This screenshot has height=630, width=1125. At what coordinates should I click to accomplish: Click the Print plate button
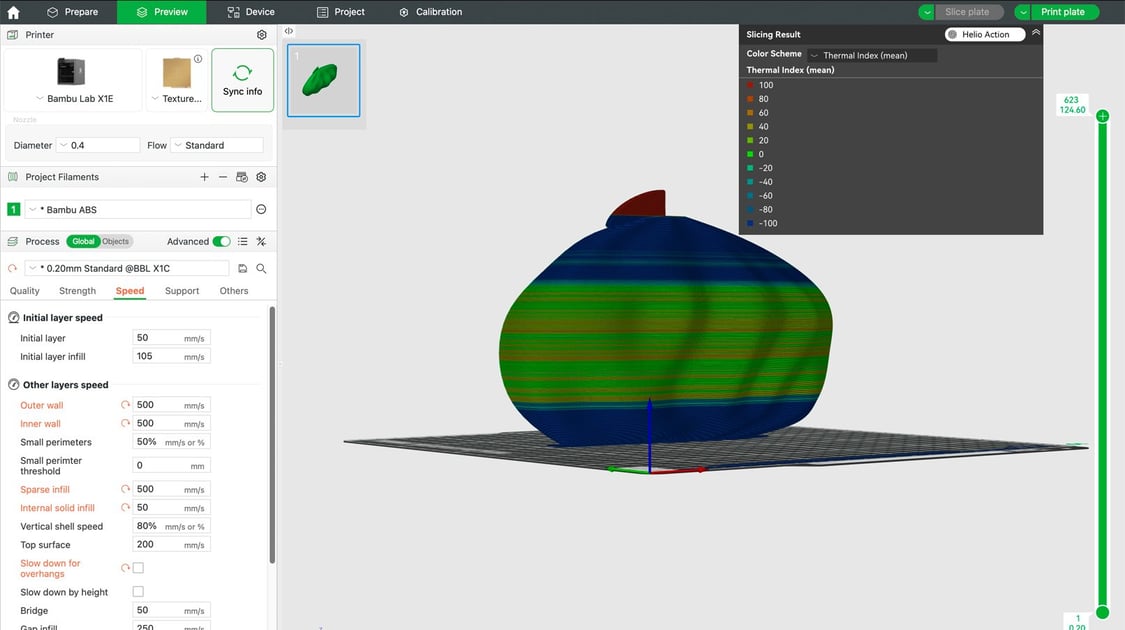[1063, 11]
